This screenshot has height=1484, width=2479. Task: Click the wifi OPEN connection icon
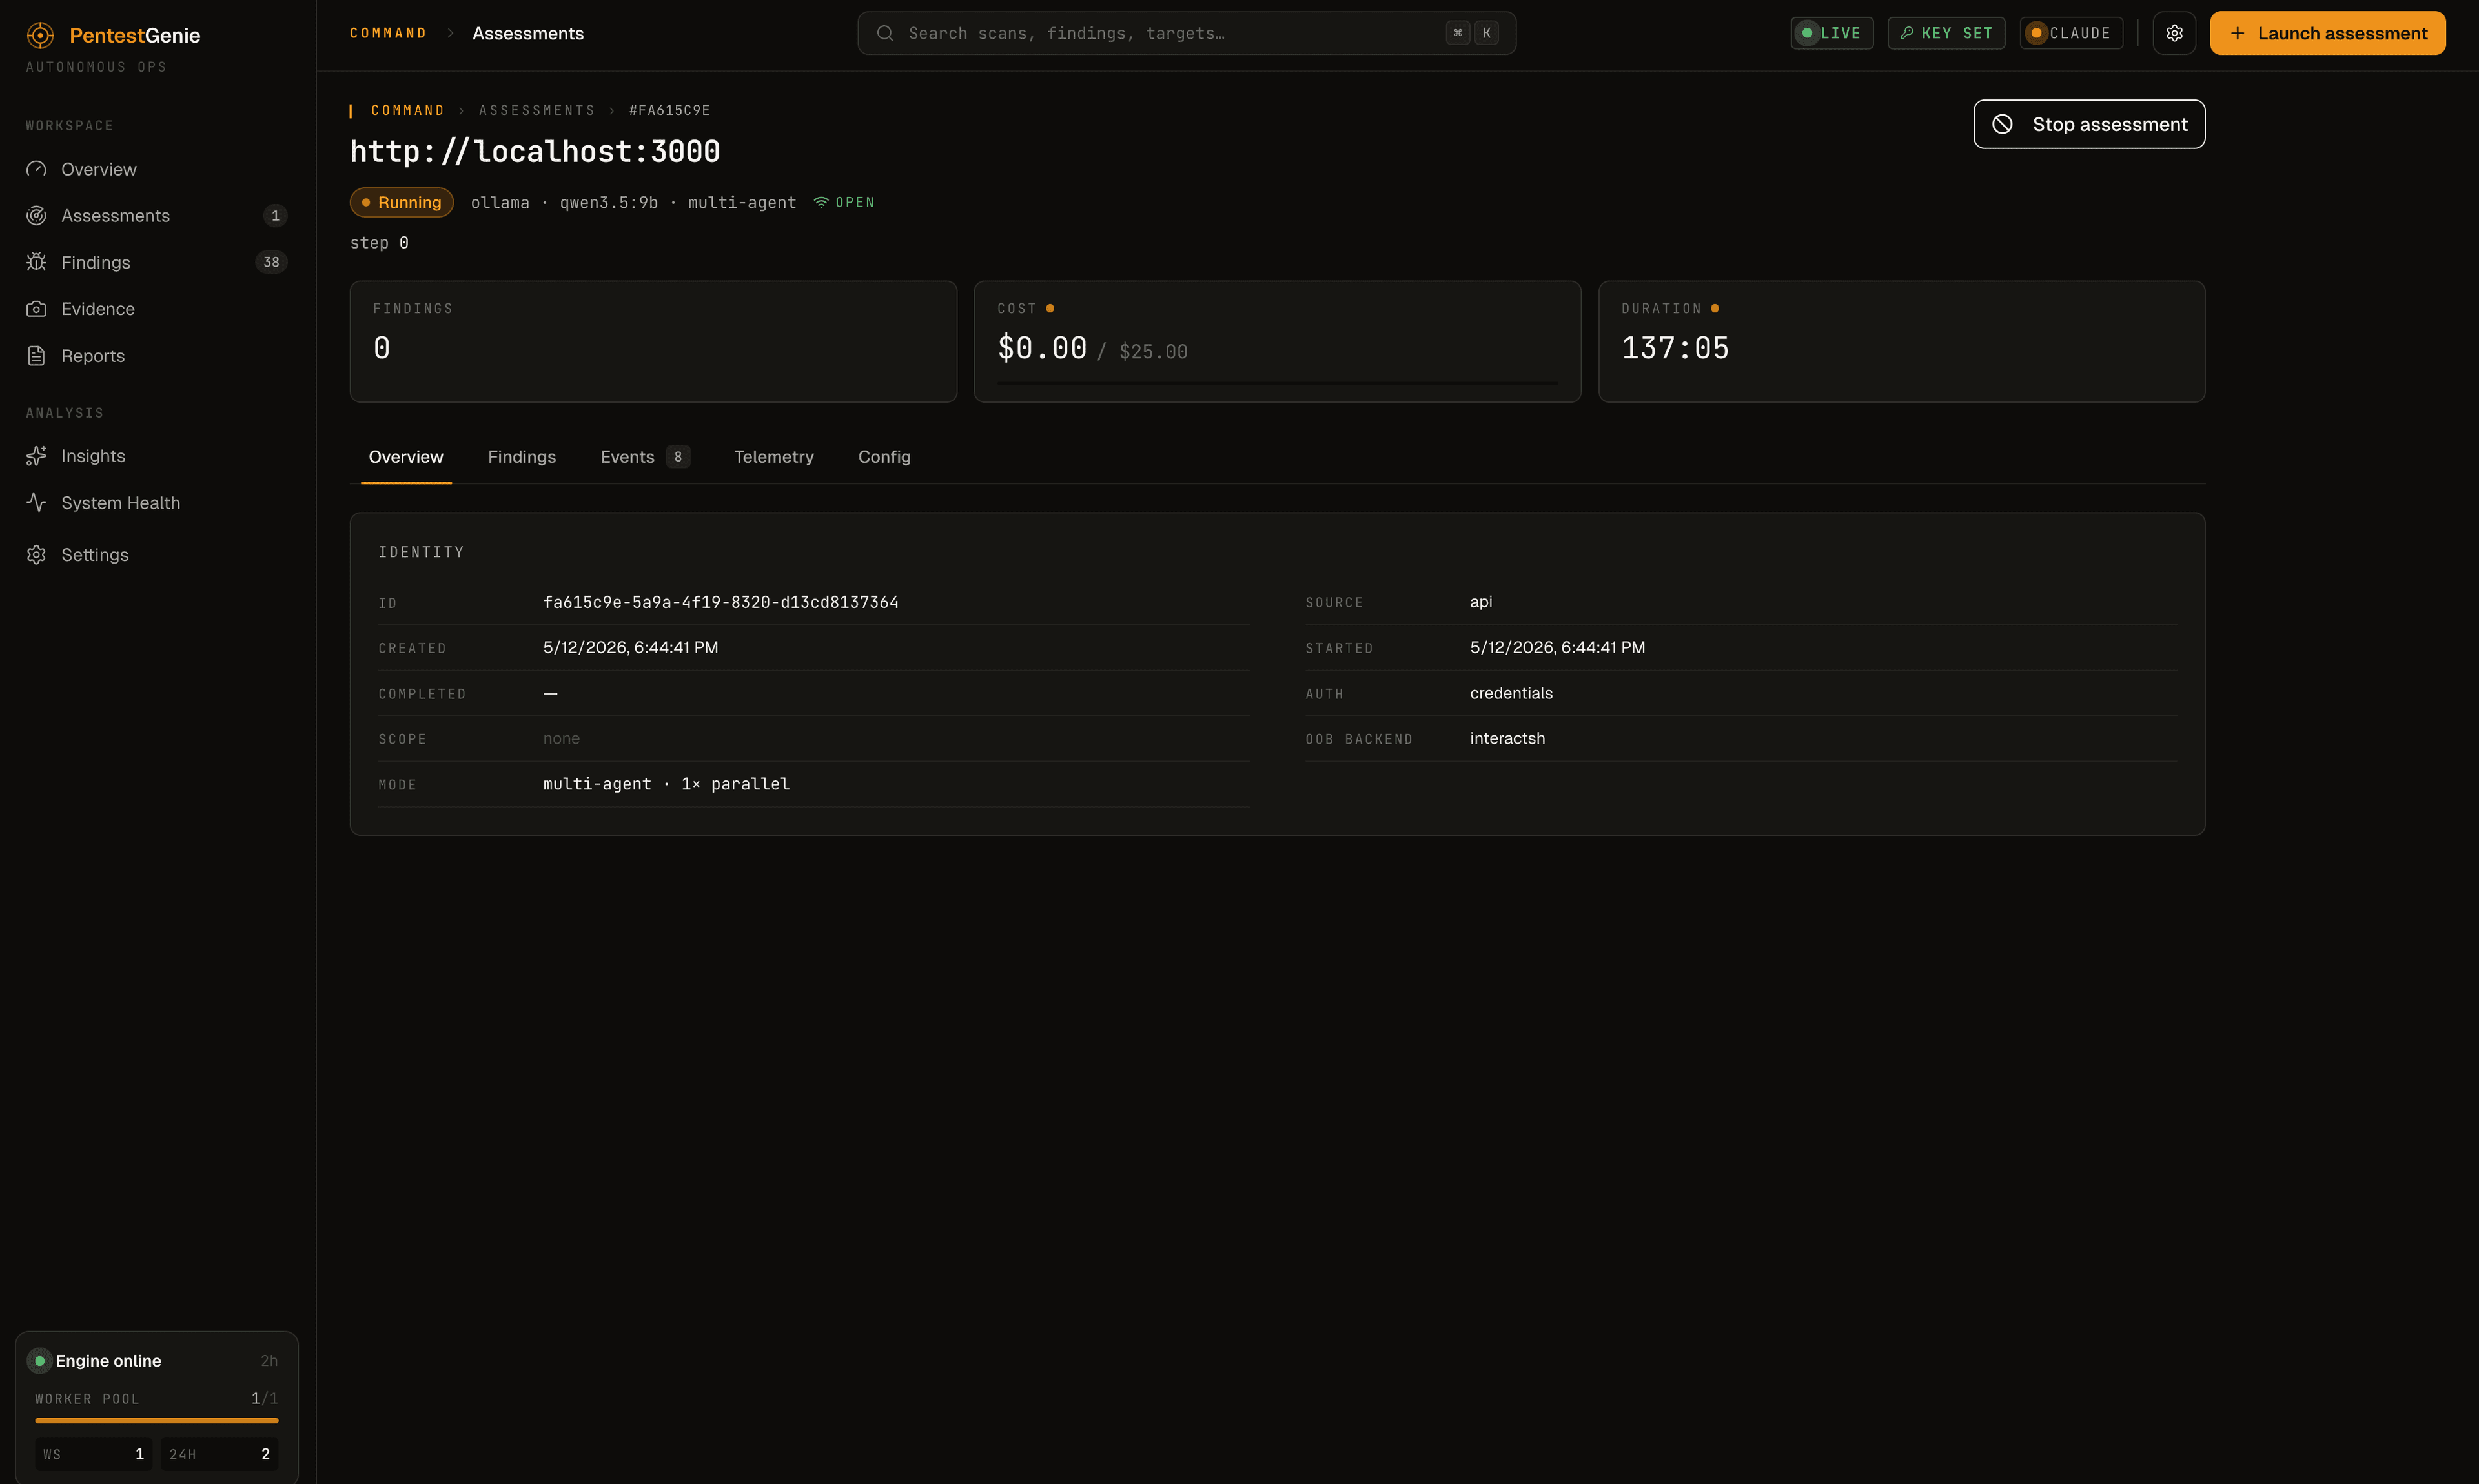point(821,202)
